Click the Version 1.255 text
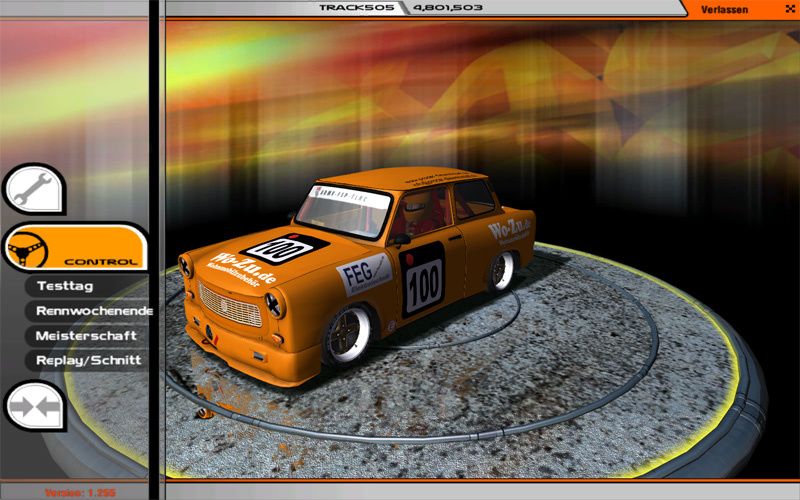Image resolution: width=800 pixels, height=500 pixels. click(80, 493)
